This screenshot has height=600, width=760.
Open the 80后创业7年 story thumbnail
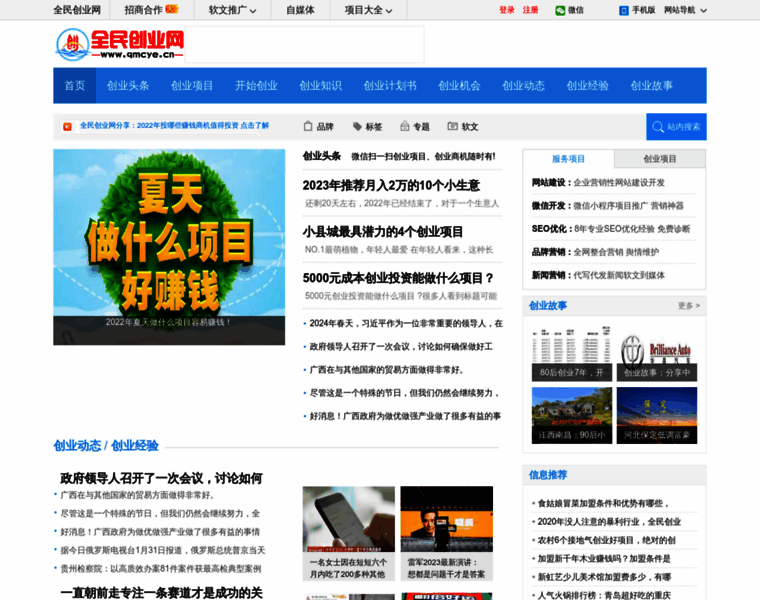coord(572,353)
